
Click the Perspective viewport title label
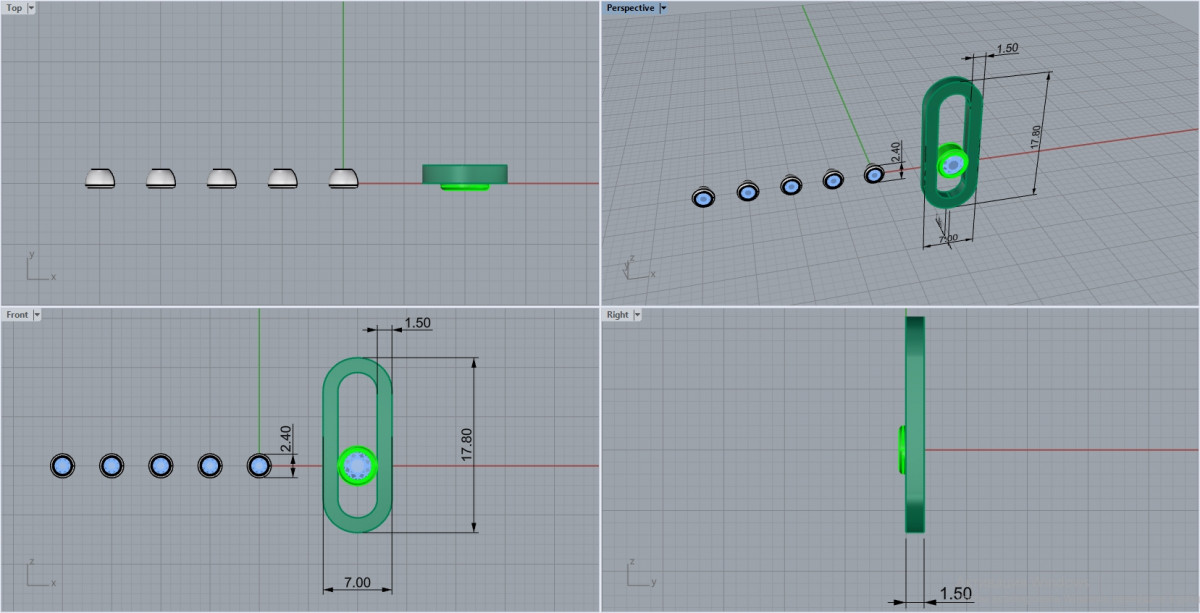point(630,8)
